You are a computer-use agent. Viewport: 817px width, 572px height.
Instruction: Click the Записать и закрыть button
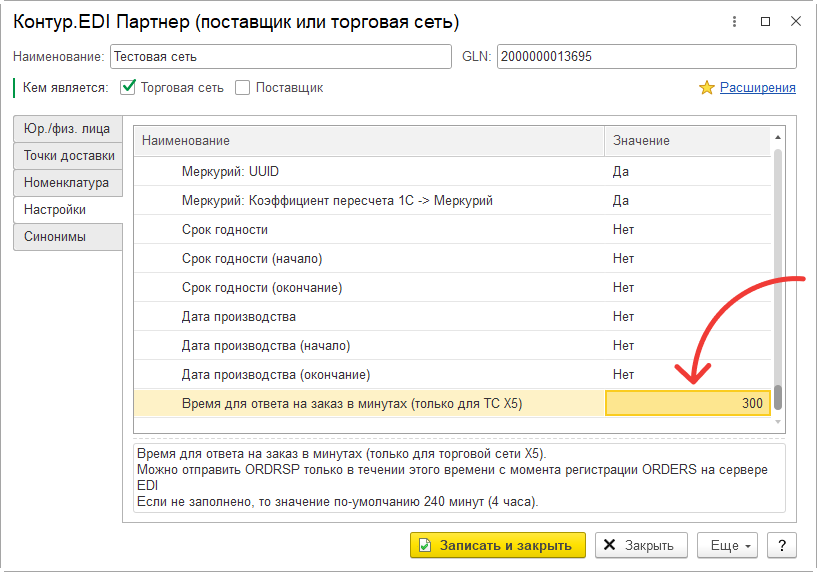[x=498, y=545]
